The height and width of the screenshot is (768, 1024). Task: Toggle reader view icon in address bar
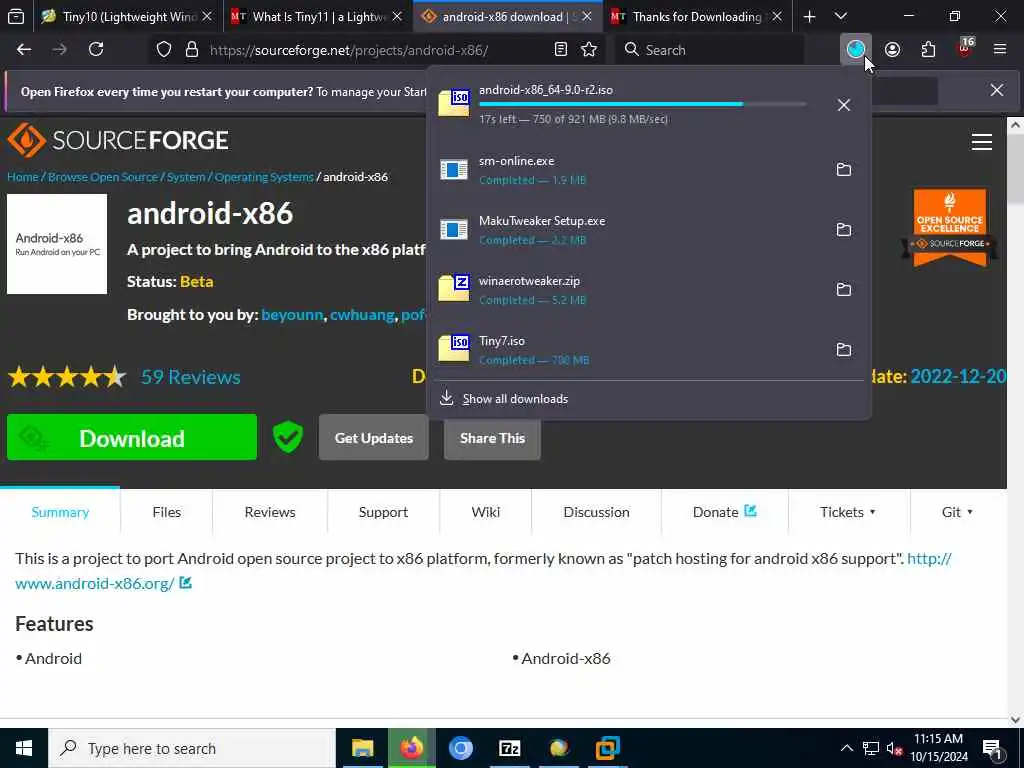(x=560, y=50)
